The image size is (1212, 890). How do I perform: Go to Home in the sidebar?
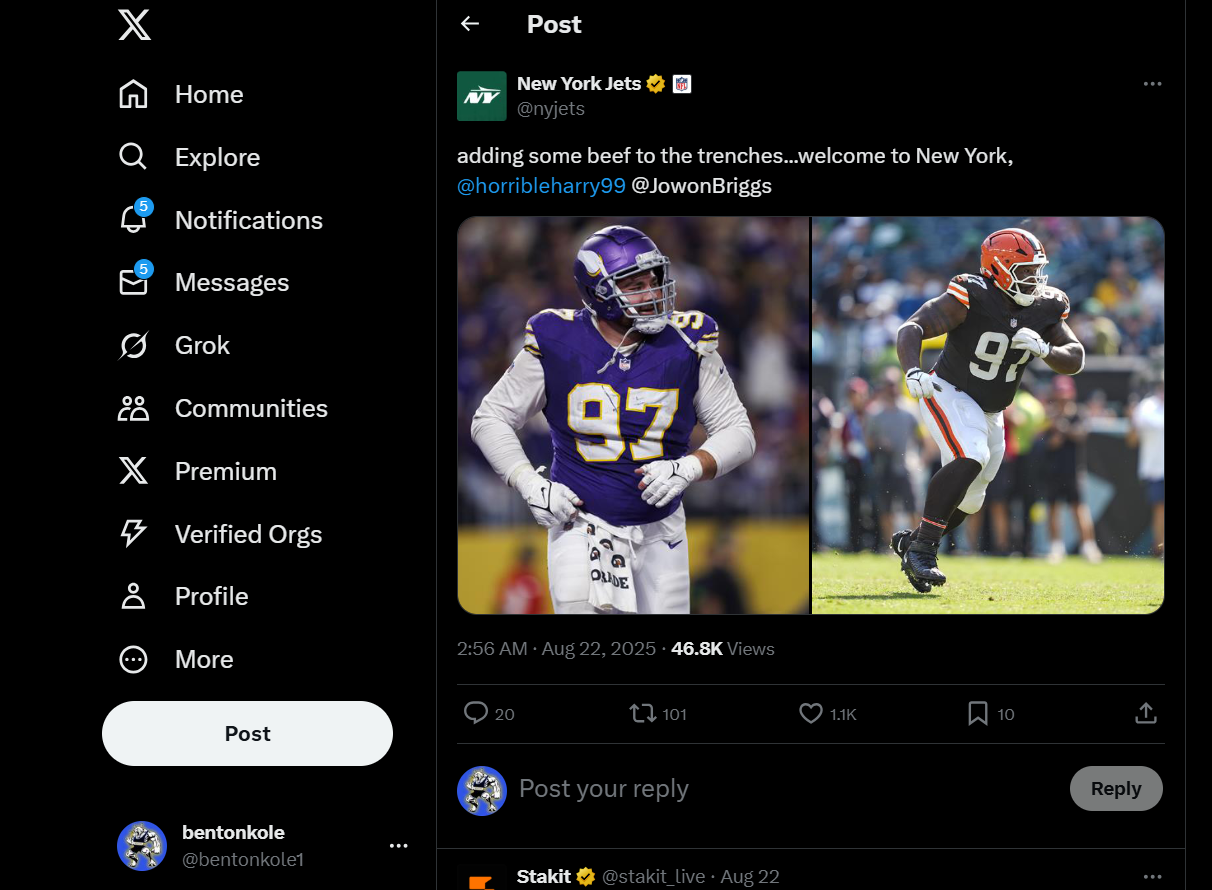tap(133, 95)
